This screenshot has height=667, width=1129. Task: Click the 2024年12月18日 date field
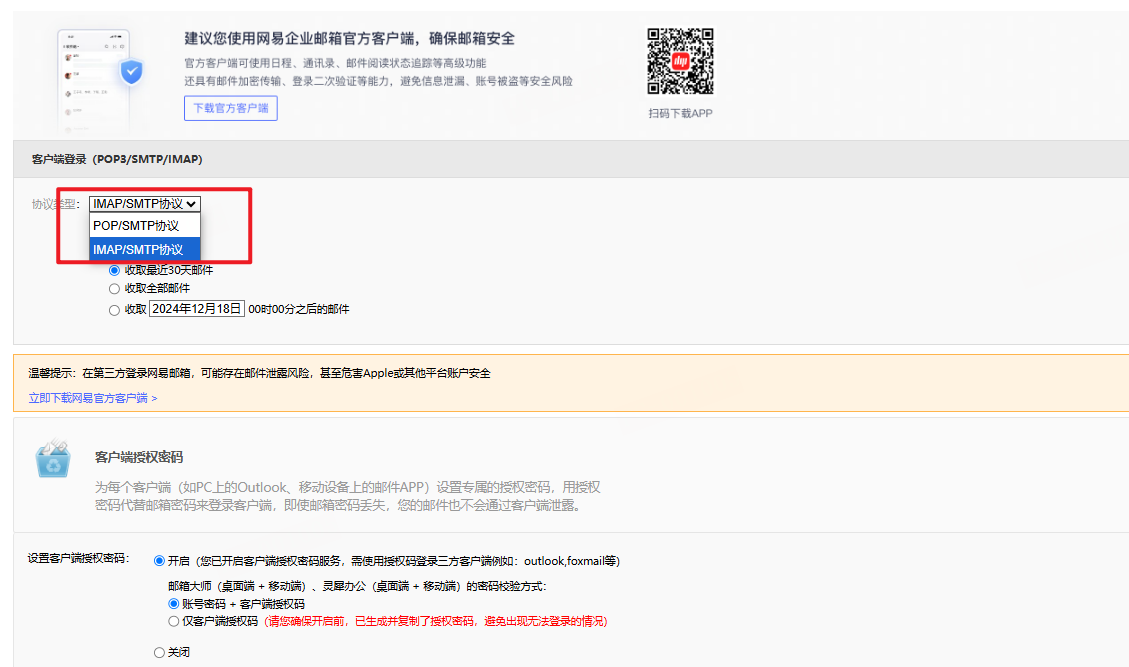(x=197, y=309)
